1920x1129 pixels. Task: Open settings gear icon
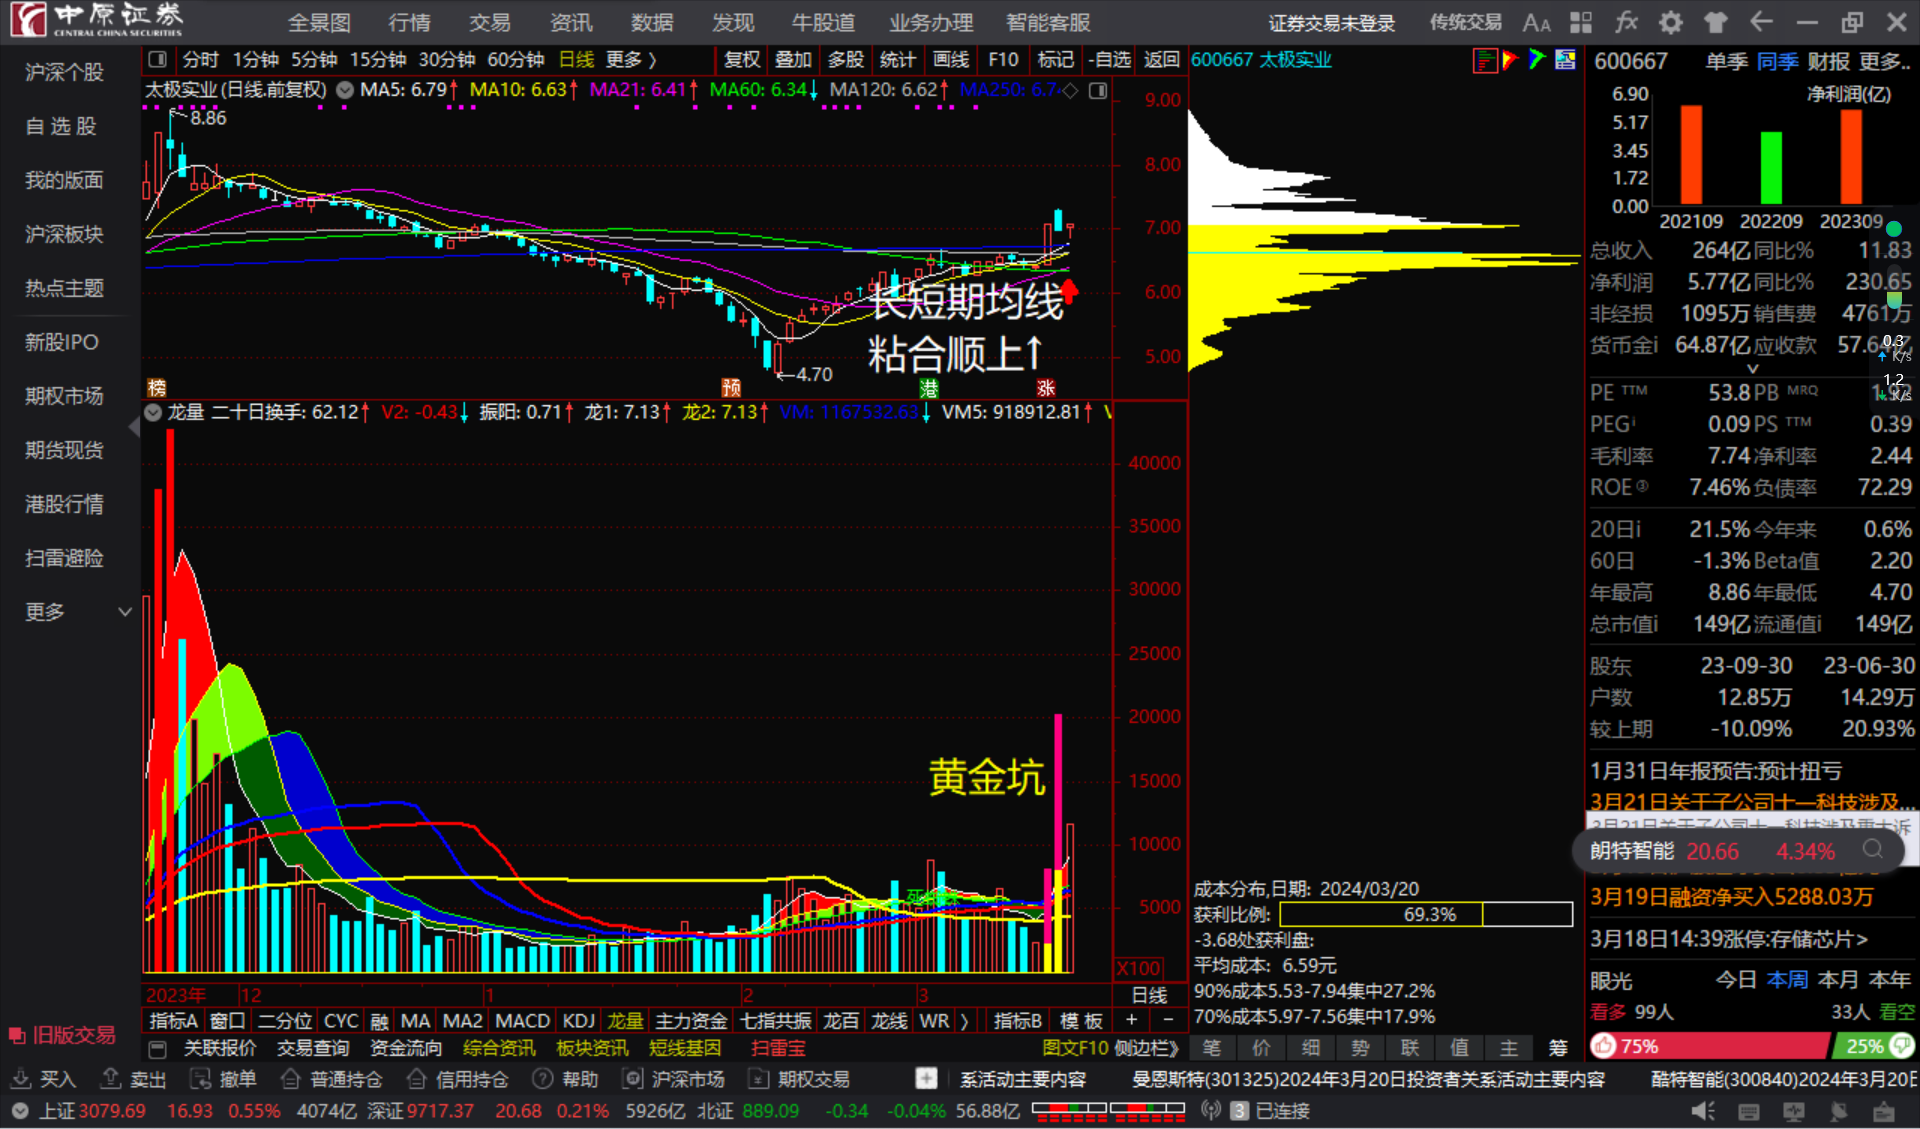click(x=1670, y=23)
